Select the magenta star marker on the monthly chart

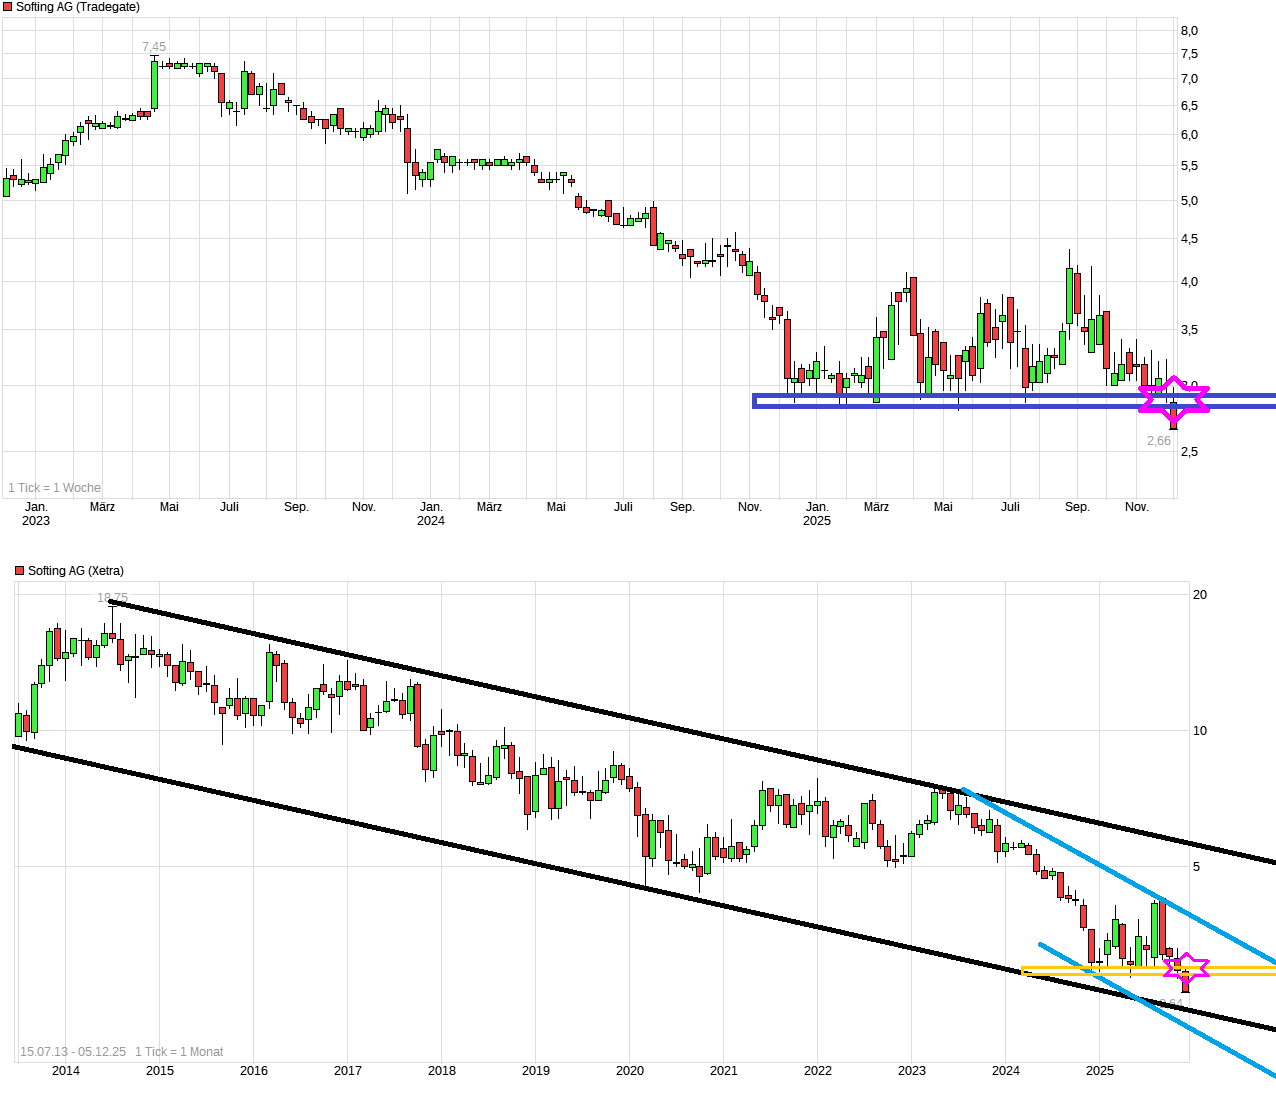(x=1186, y=967)
